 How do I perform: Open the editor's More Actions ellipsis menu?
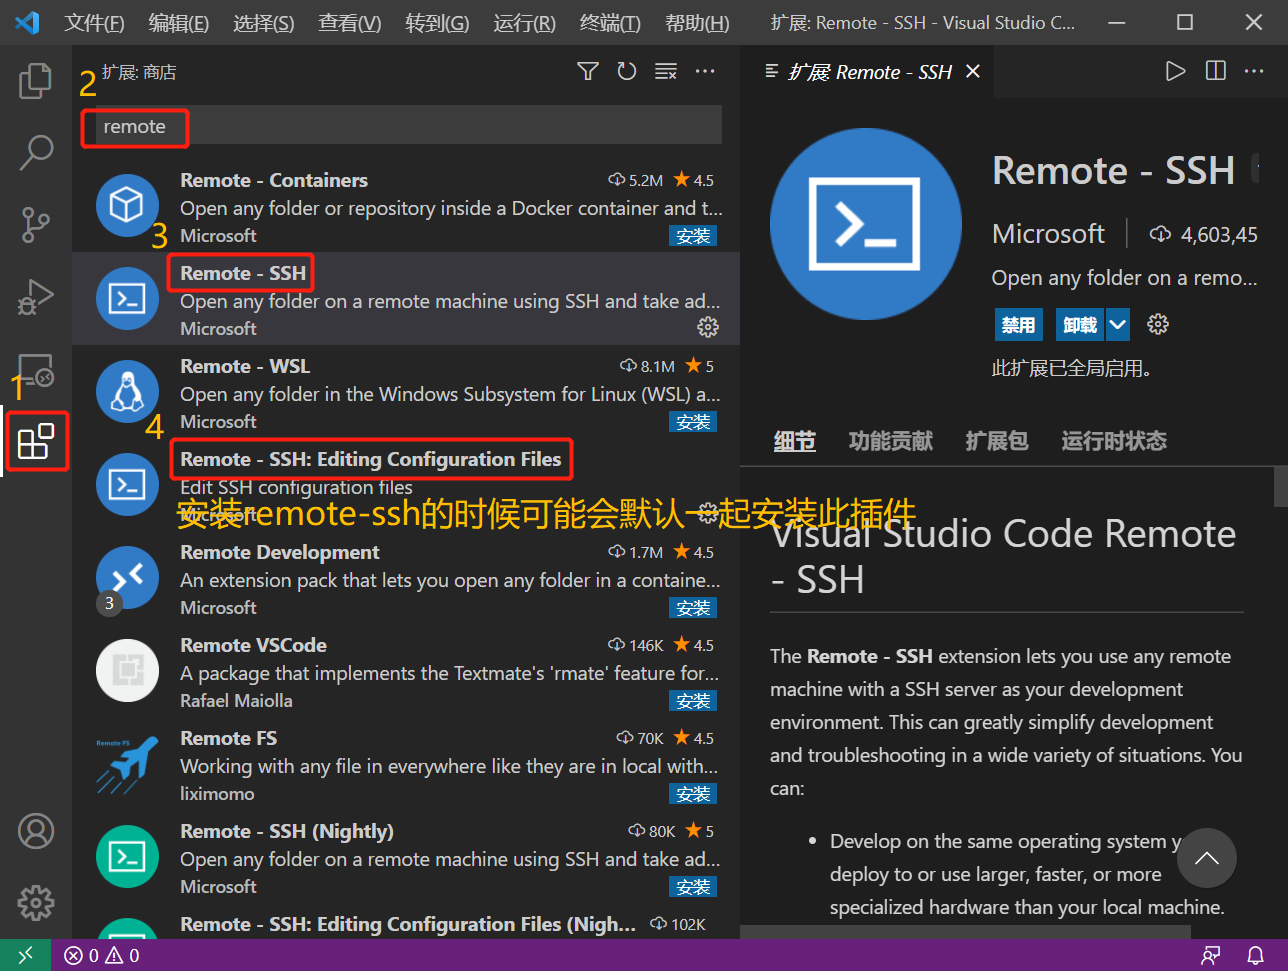1254,71
